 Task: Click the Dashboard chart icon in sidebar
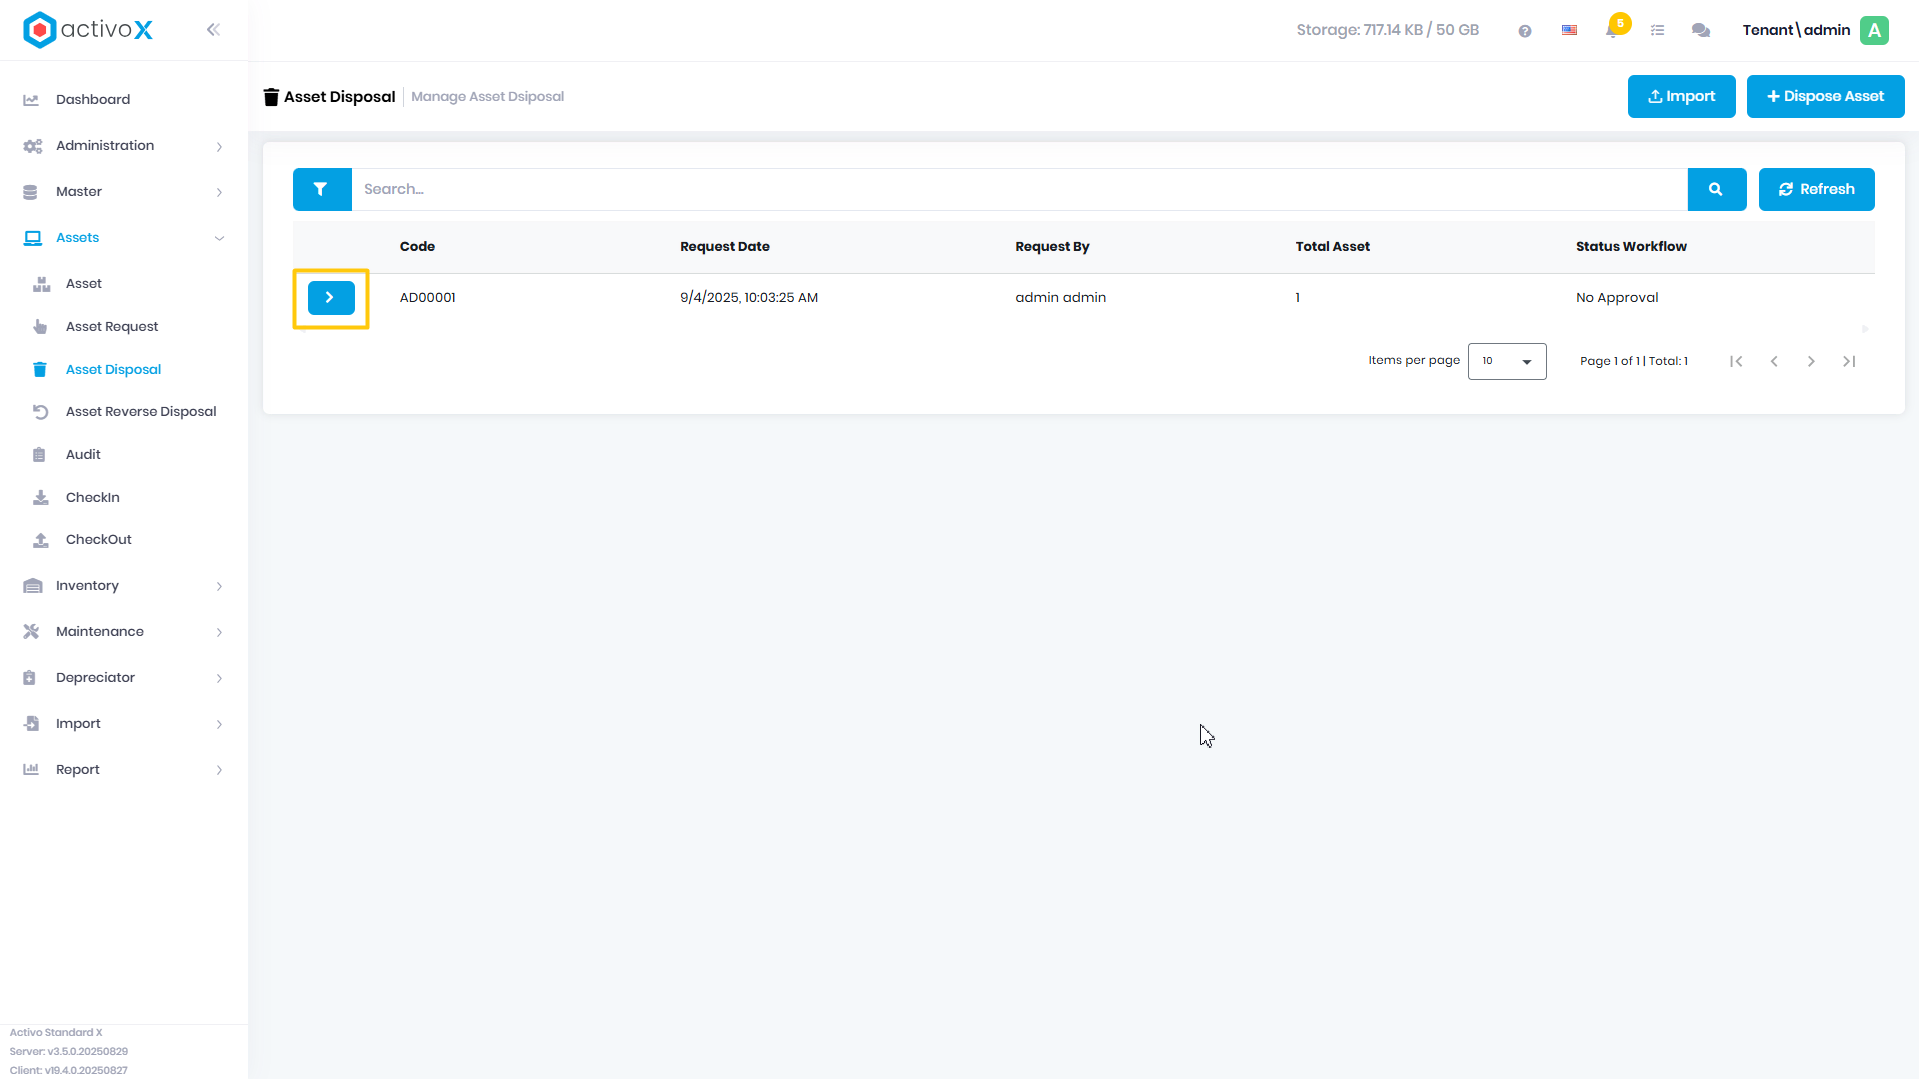pos(31,100)
